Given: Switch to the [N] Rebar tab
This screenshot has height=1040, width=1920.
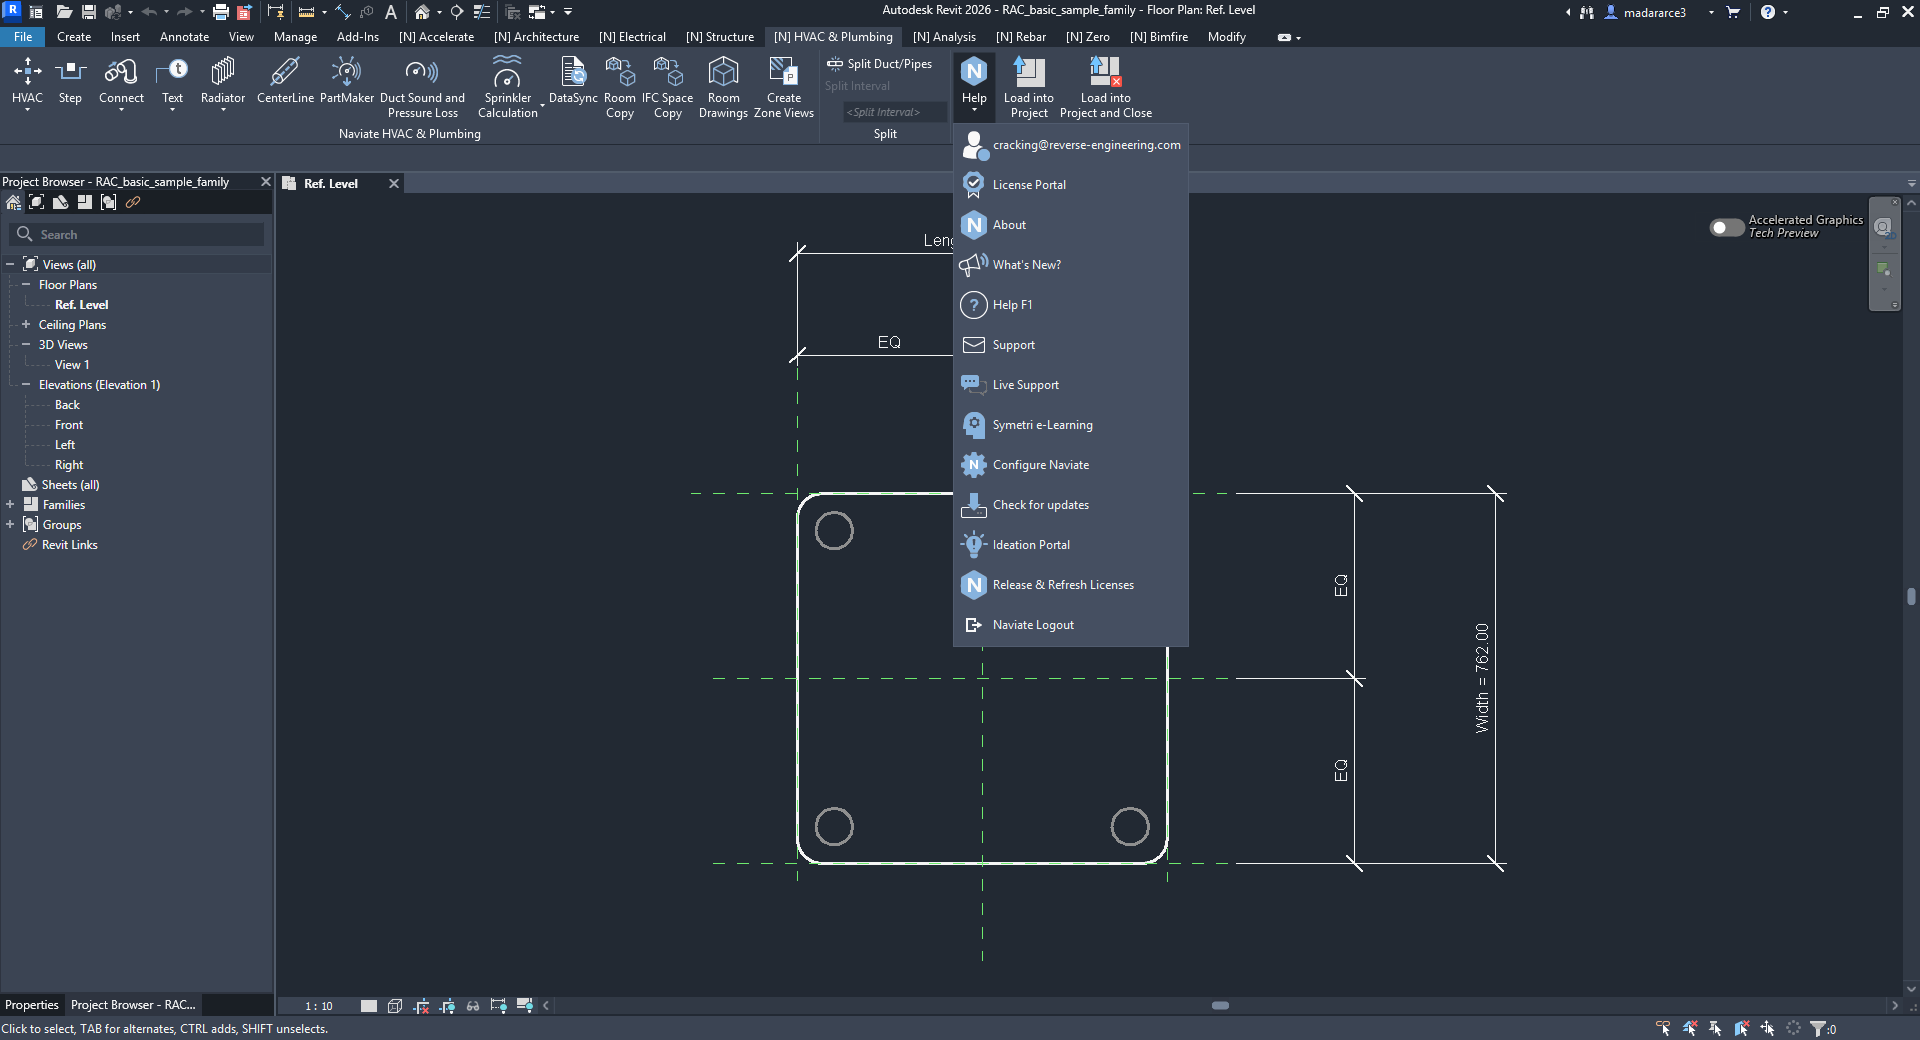Looking at the screenshot, I should 1021,37.
